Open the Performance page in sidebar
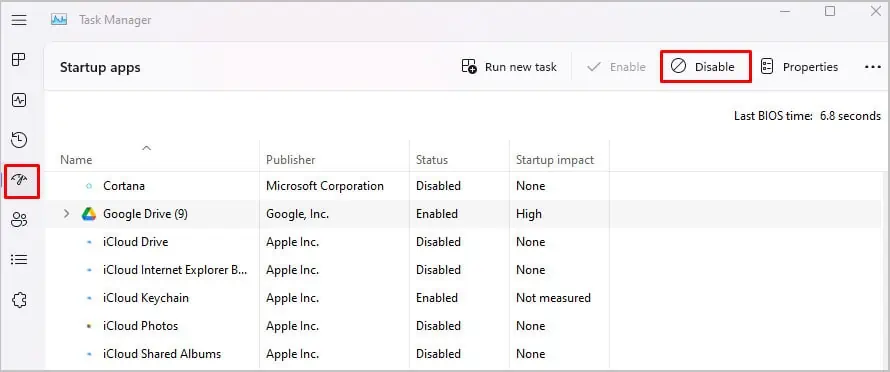 coord(19,101)
